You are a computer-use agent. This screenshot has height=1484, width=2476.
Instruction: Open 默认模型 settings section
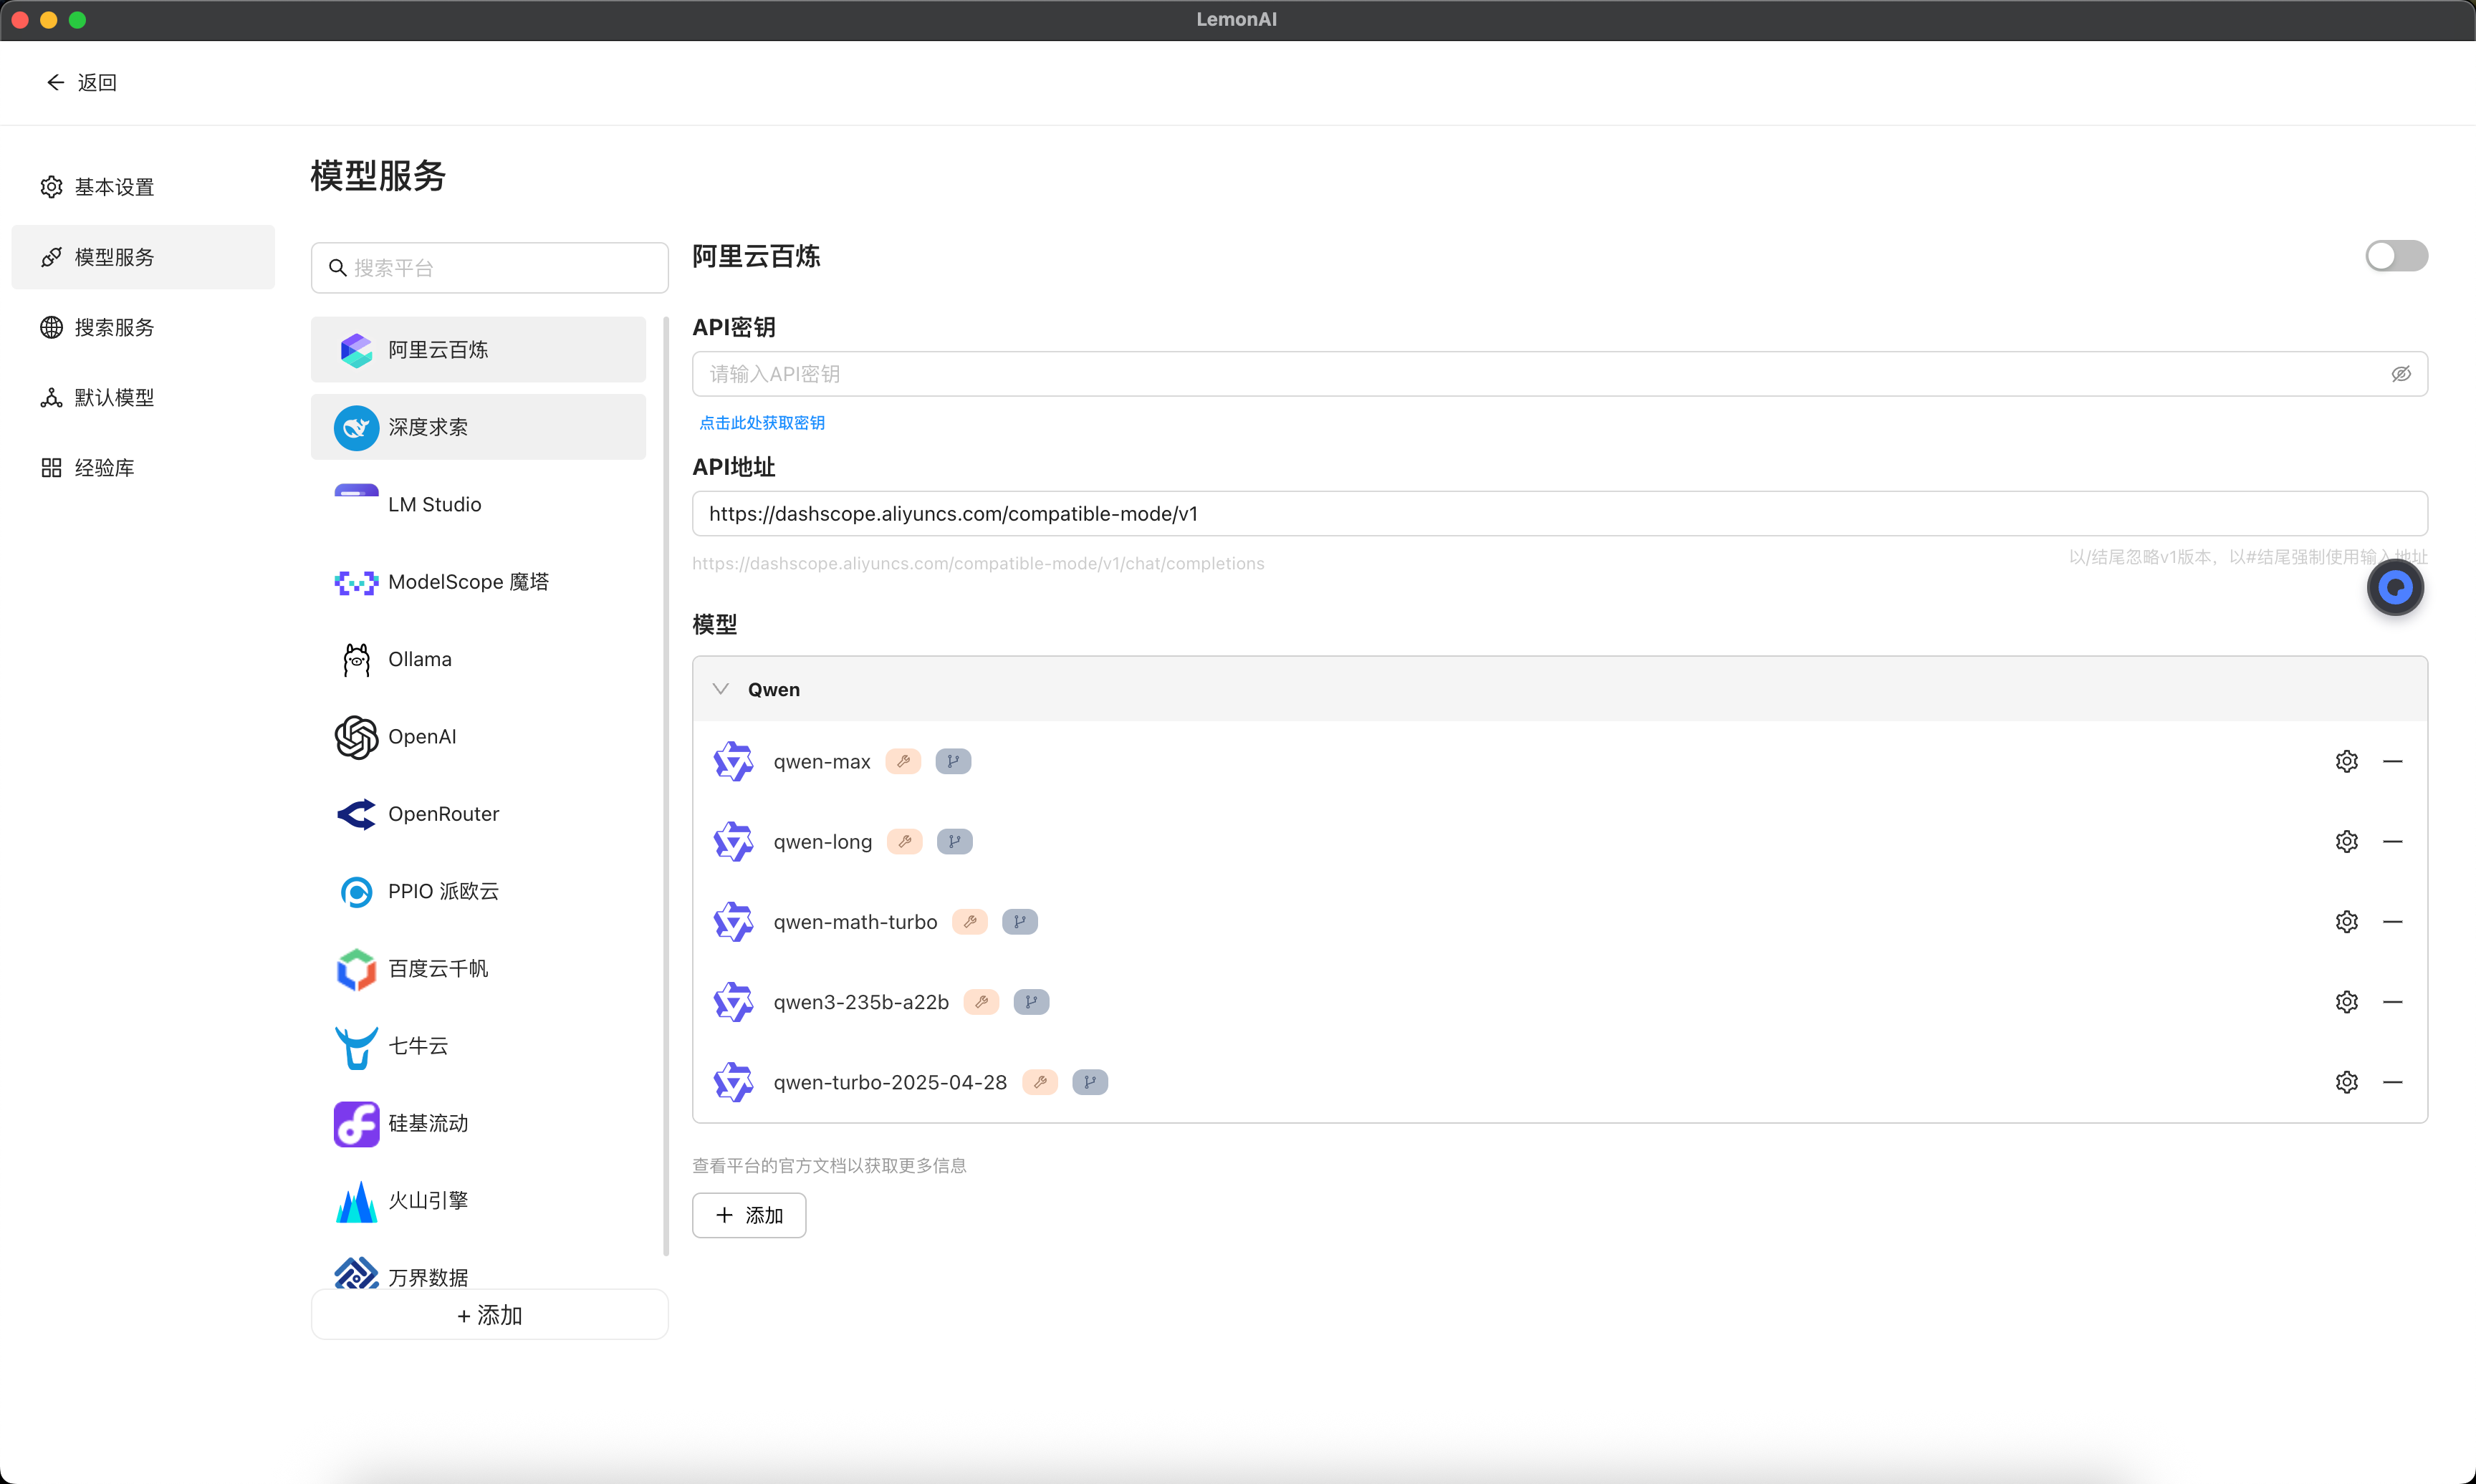point(114,398)
